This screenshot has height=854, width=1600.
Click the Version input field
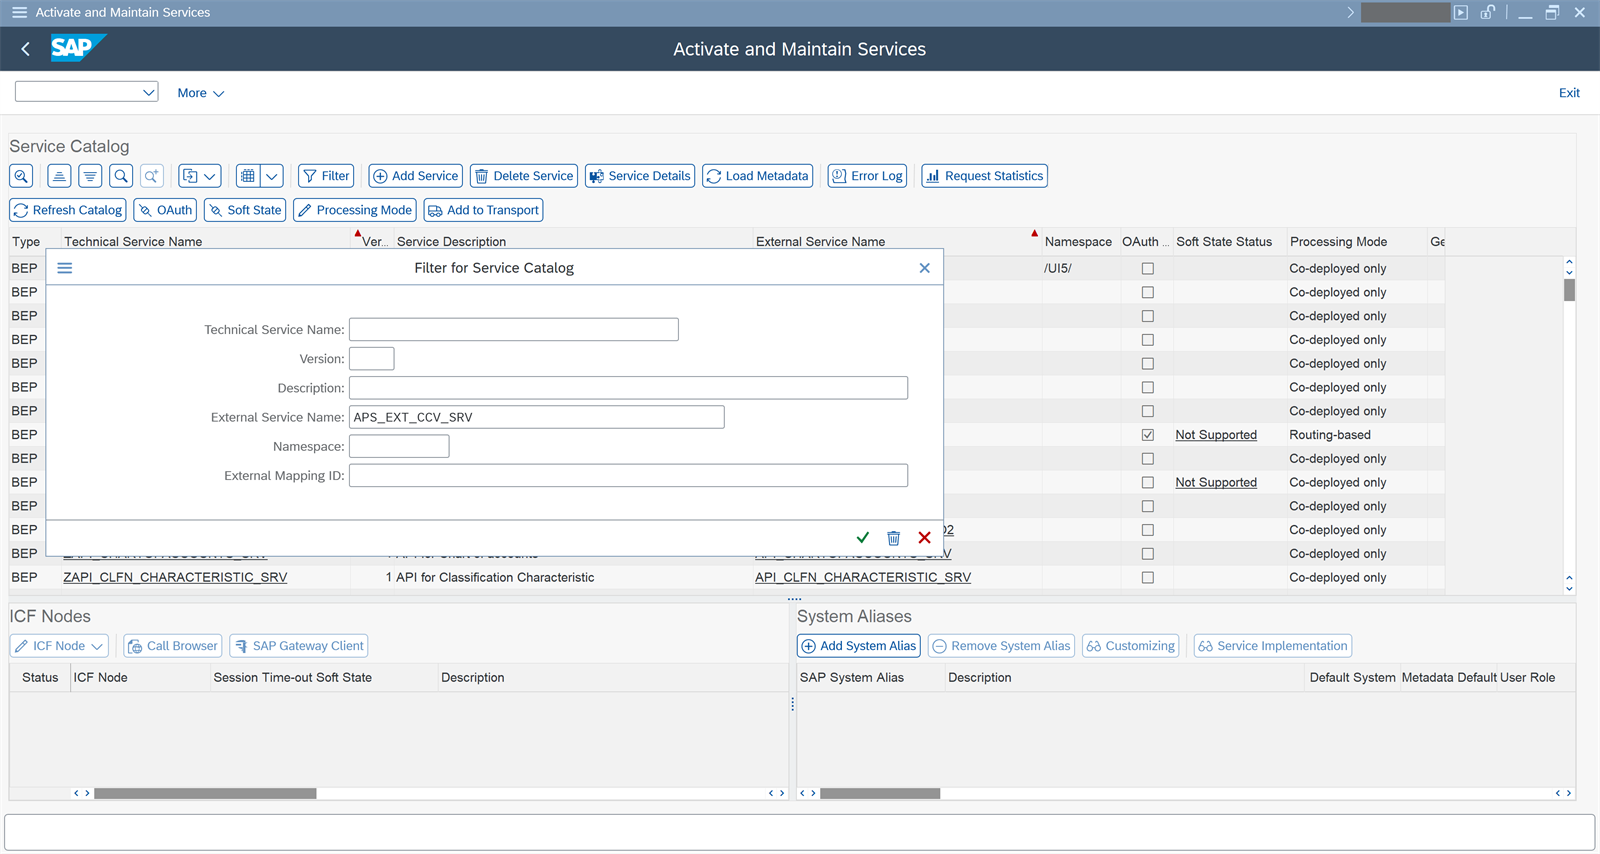[x=372, y=359]
